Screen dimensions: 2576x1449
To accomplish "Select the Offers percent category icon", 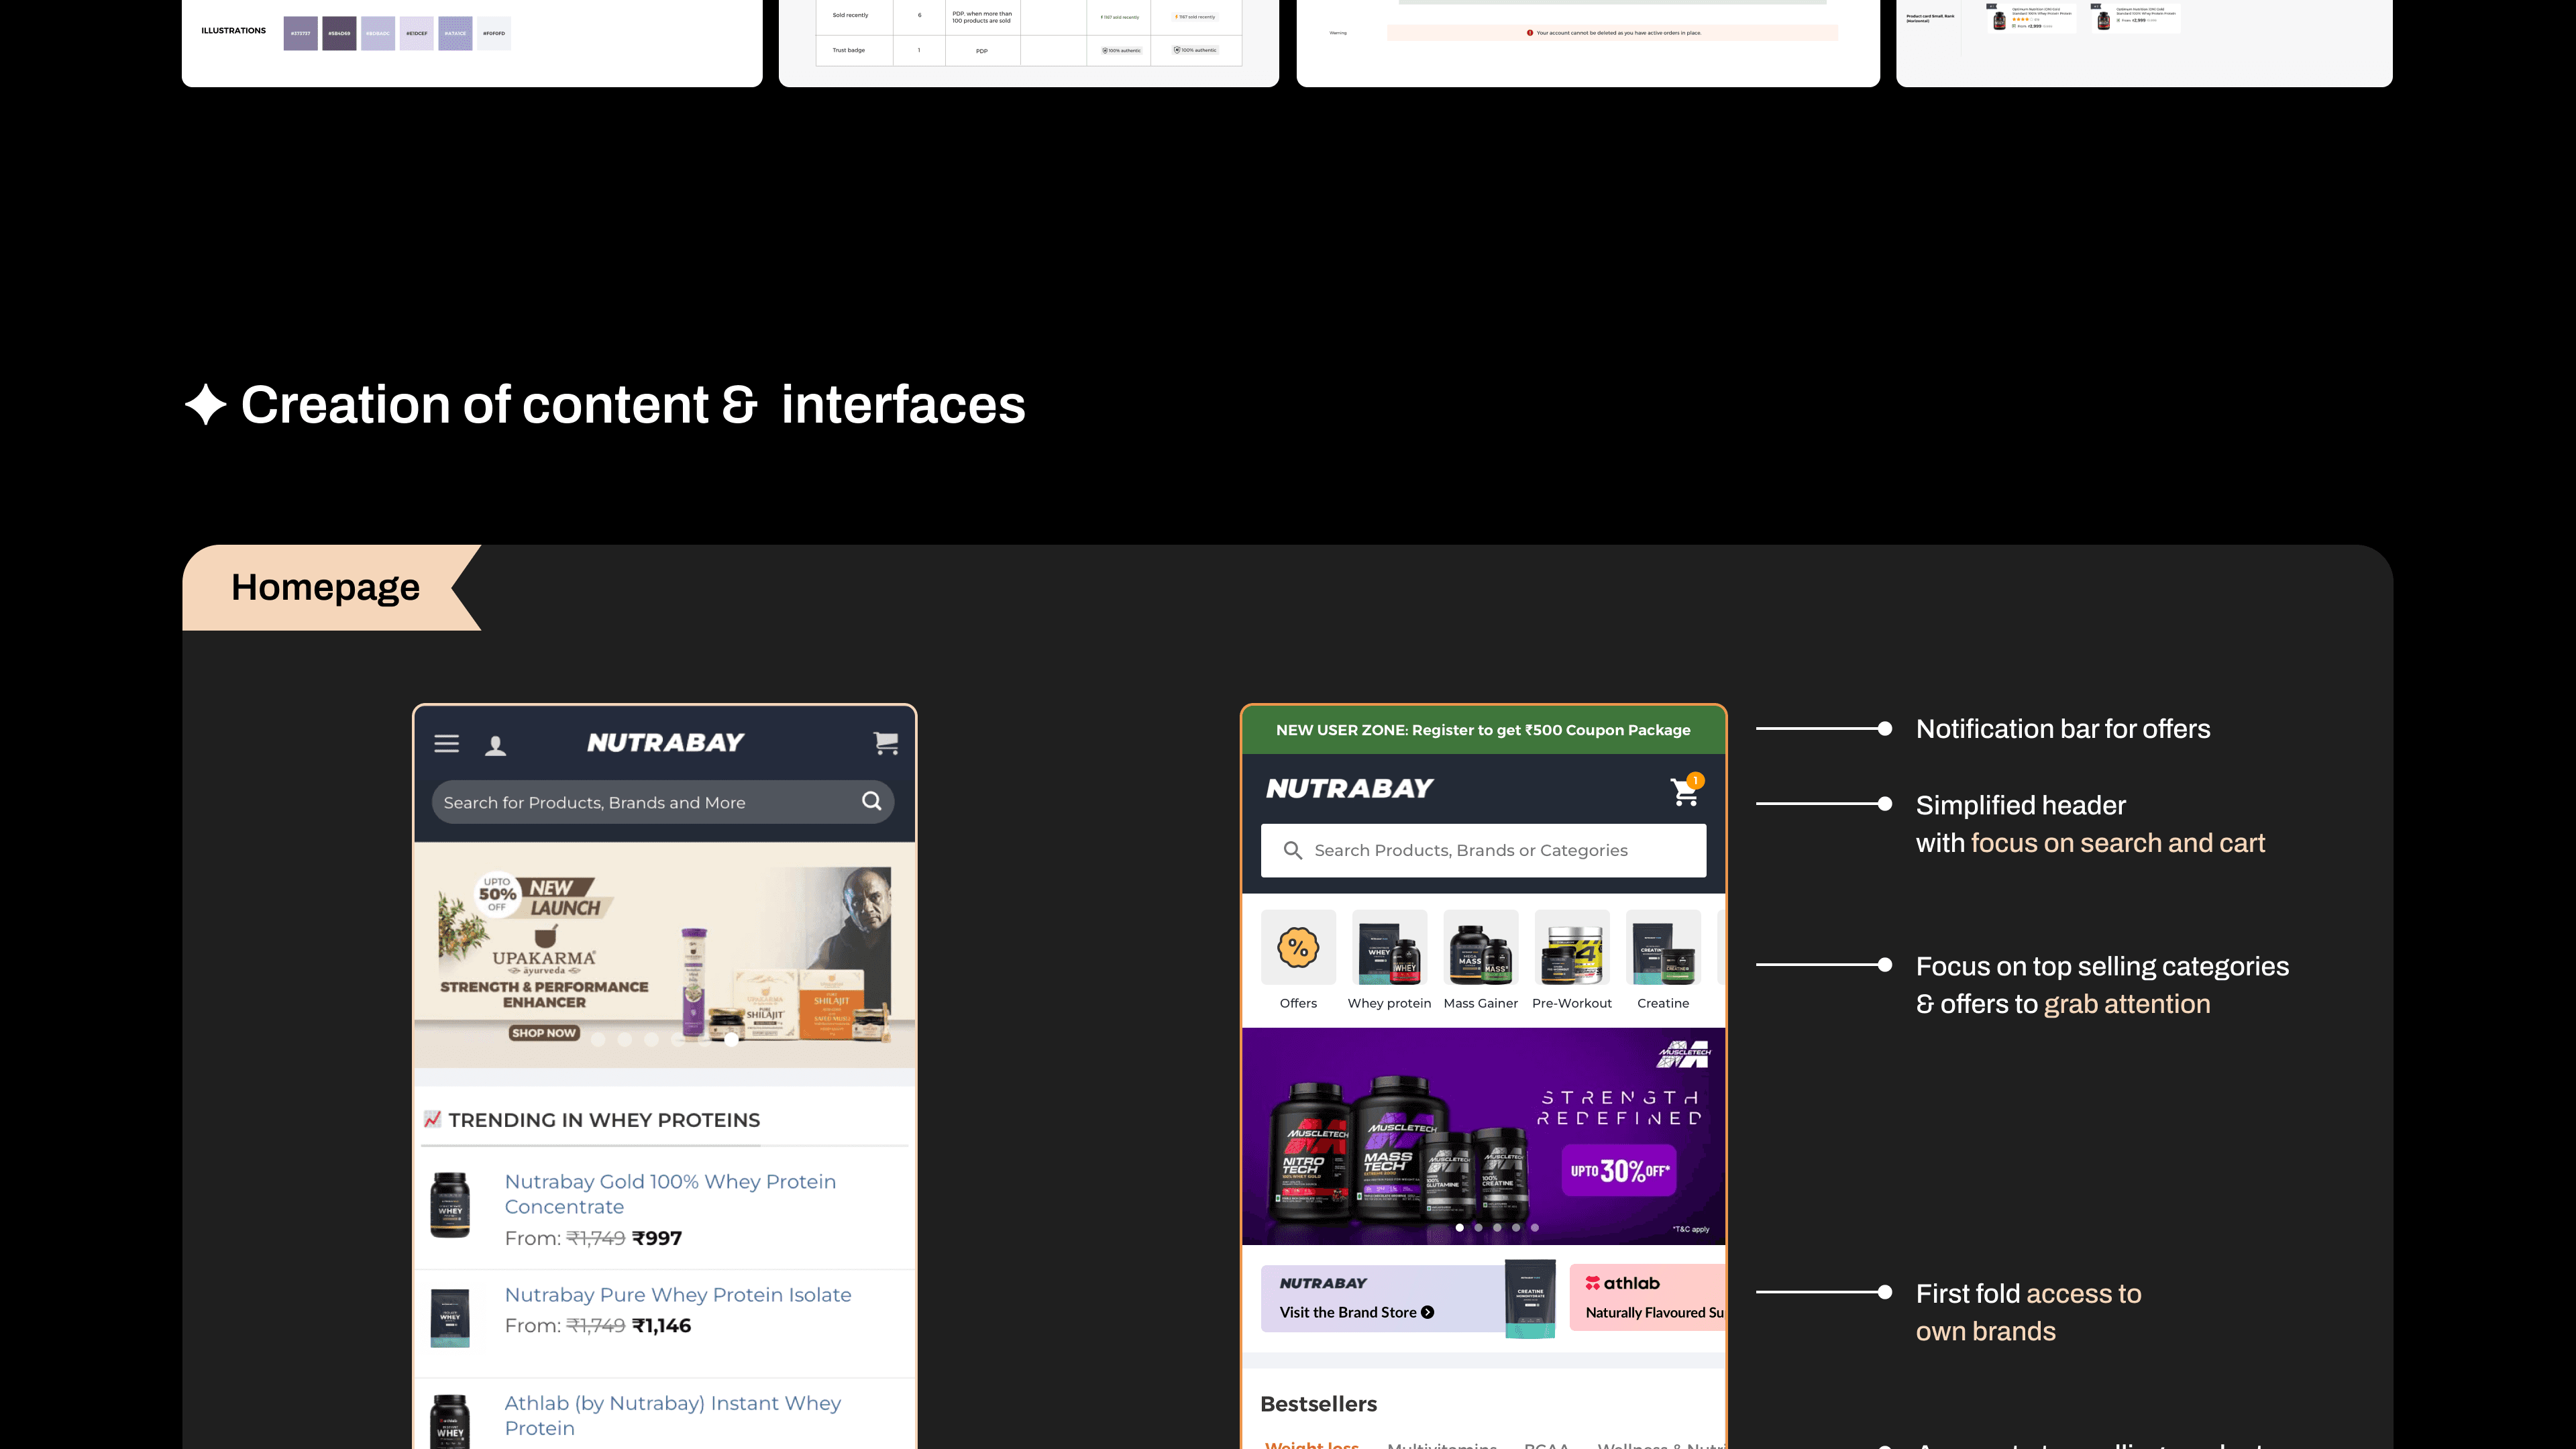I will (x=1298, y=947).
